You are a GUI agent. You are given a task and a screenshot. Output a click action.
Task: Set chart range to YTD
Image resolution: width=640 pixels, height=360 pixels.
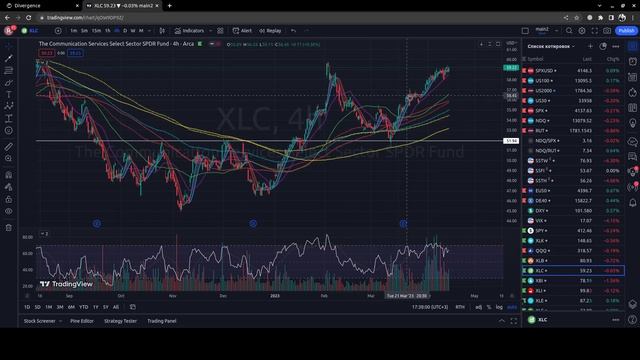(x=84, y=307)
